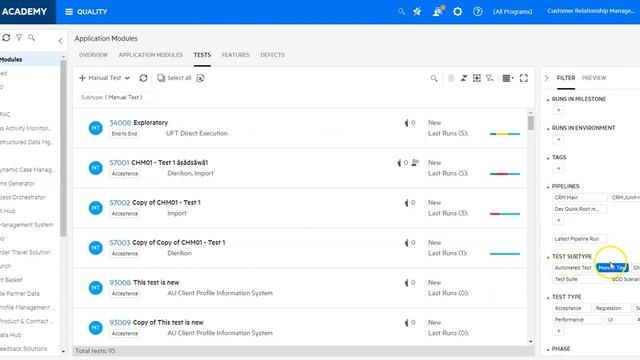Click the choose columns icon in toolbar
Screen dimensions: 640x360
pos(451,78)
